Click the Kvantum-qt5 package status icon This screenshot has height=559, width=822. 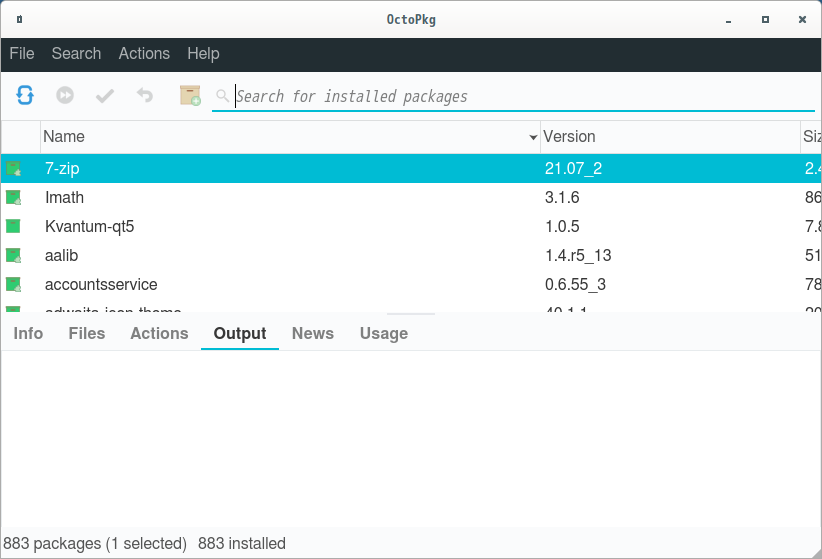[x=13, y=226]
